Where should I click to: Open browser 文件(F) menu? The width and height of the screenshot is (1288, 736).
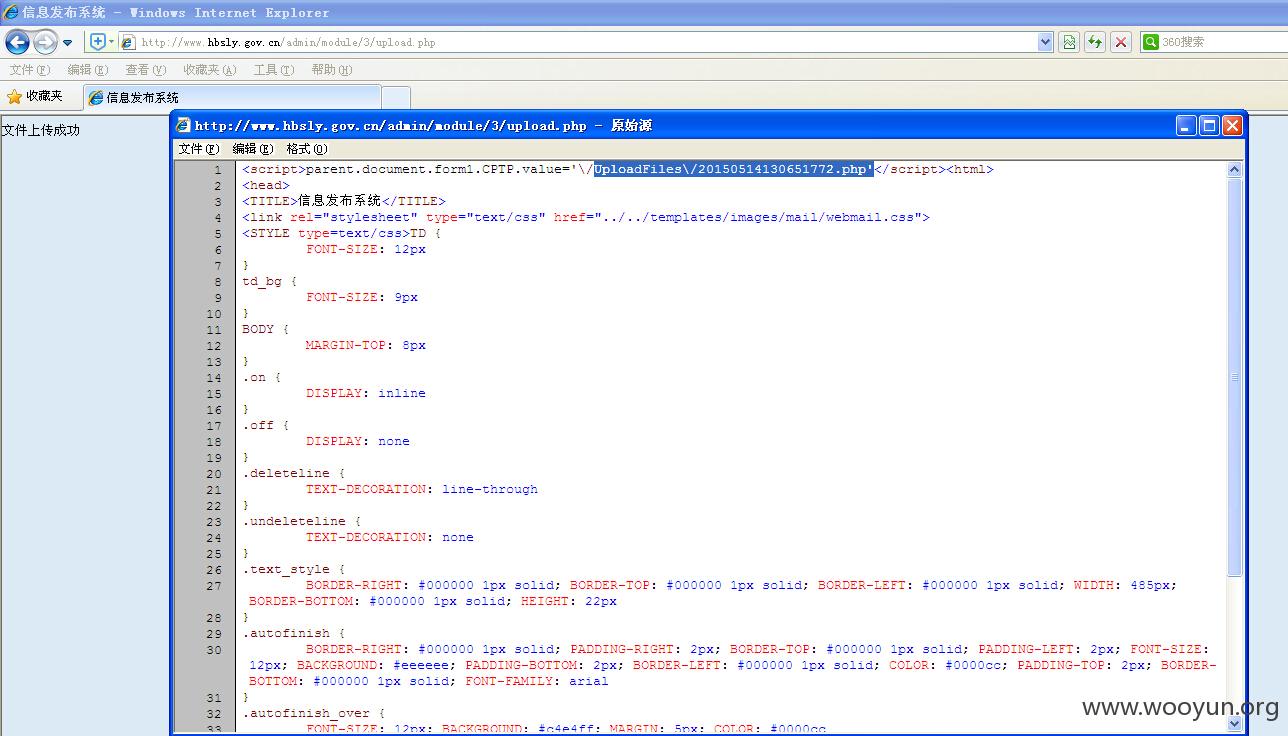(x=29, y=70)
